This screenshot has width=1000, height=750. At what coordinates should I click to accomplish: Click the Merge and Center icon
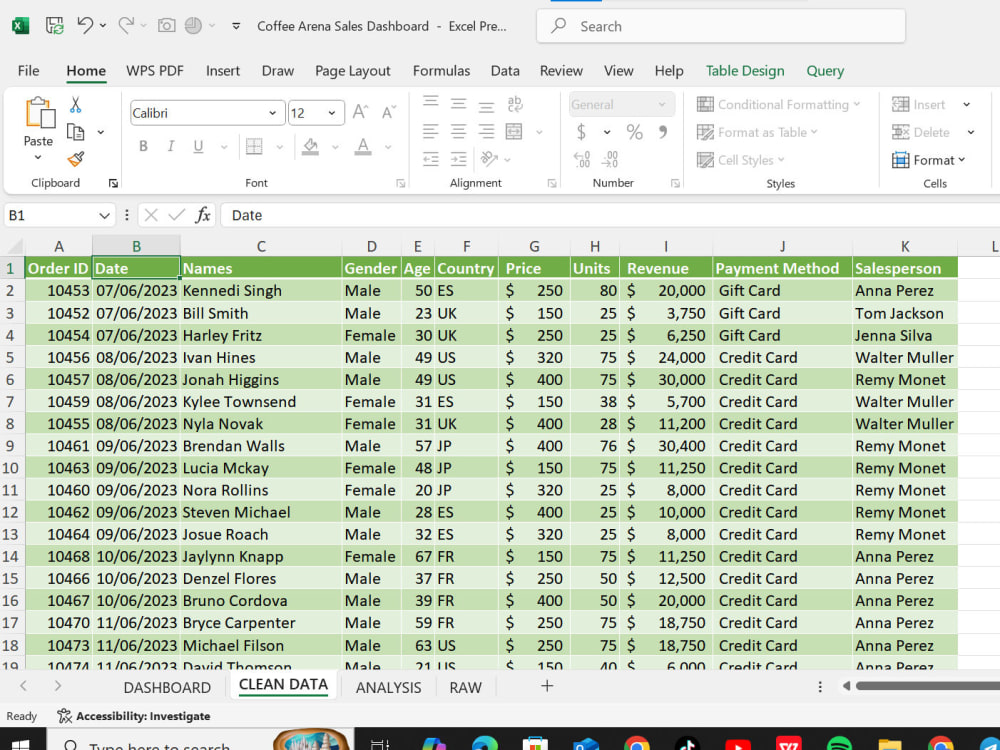514,132
